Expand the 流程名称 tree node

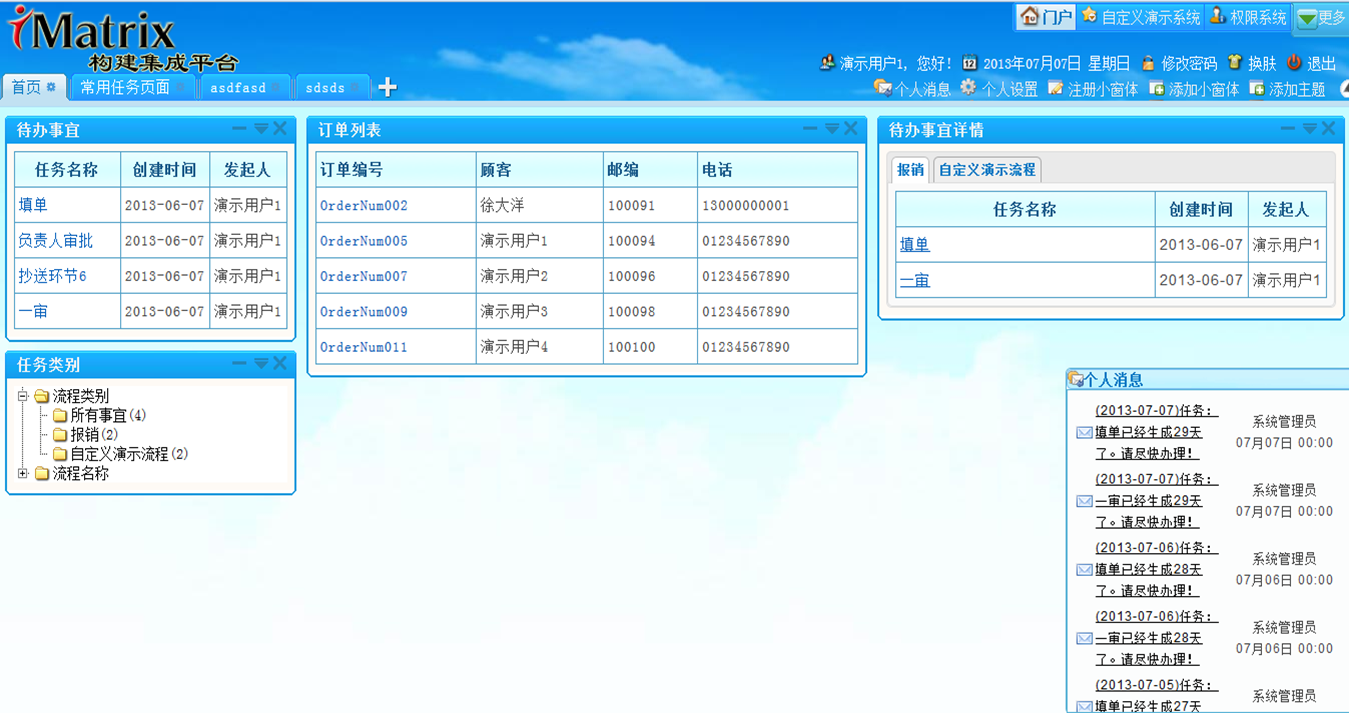(x=23, y=472)
